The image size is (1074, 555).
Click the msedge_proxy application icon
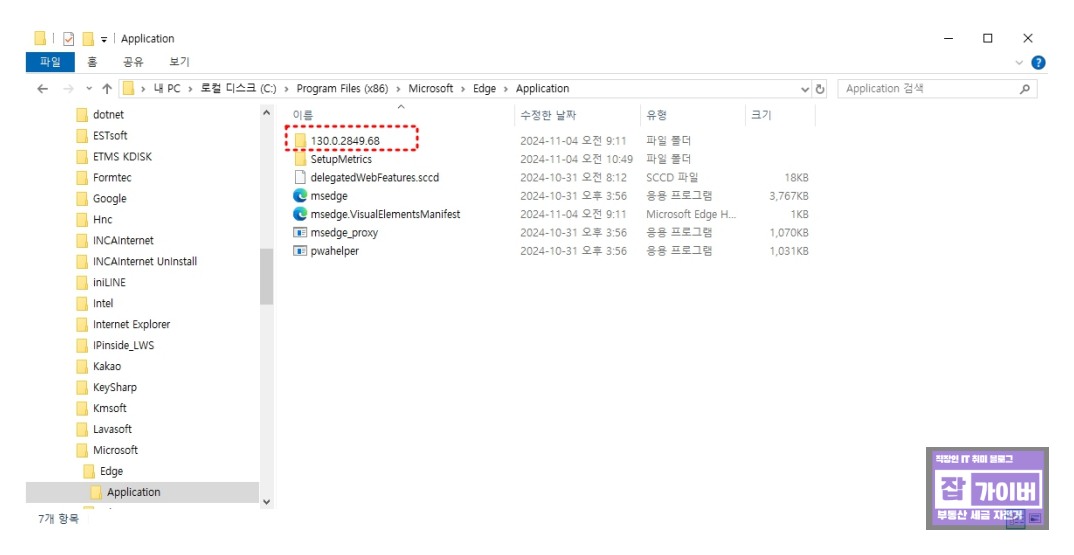[x=300, y=232]
